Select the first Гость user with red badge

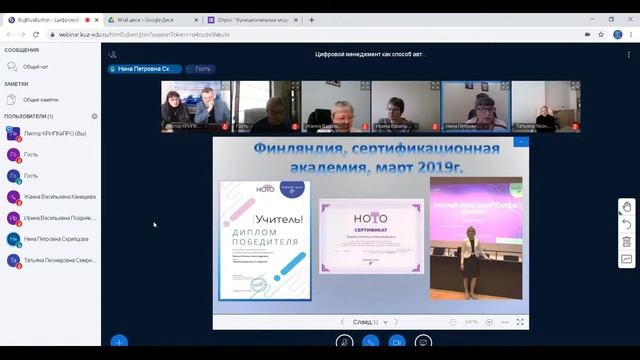click(x=51, y=155)
